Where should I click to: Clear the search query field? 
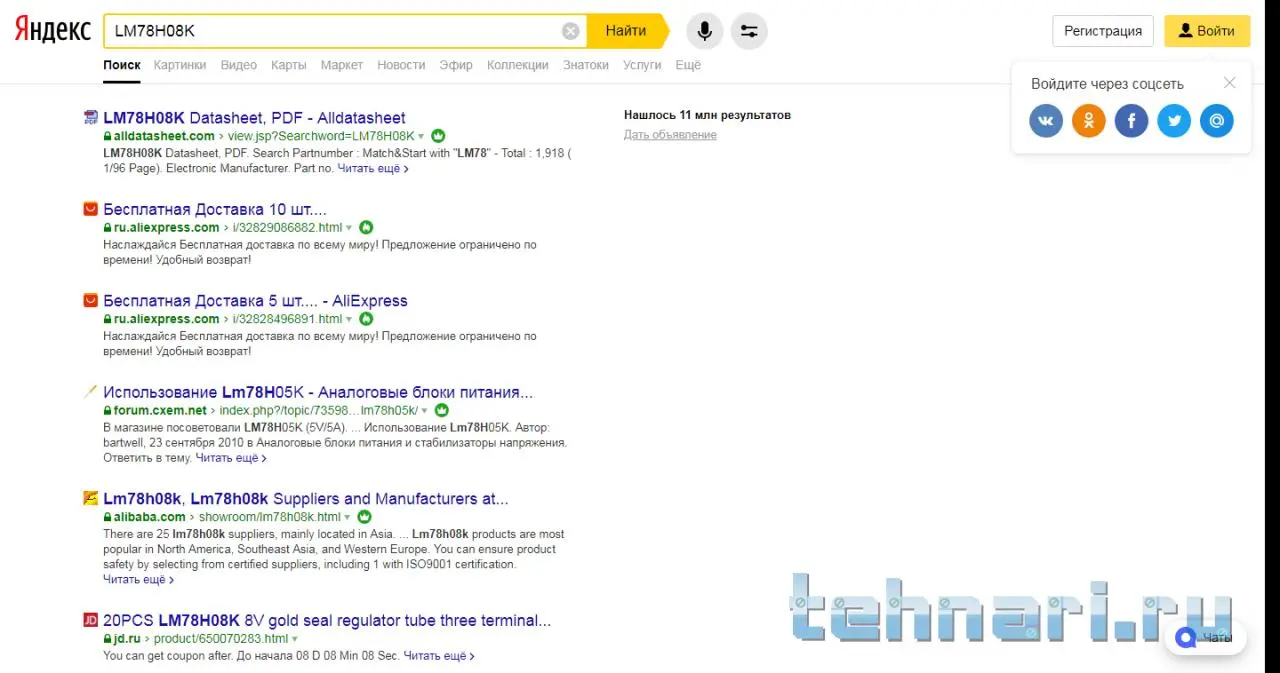(x=571, y=31)
